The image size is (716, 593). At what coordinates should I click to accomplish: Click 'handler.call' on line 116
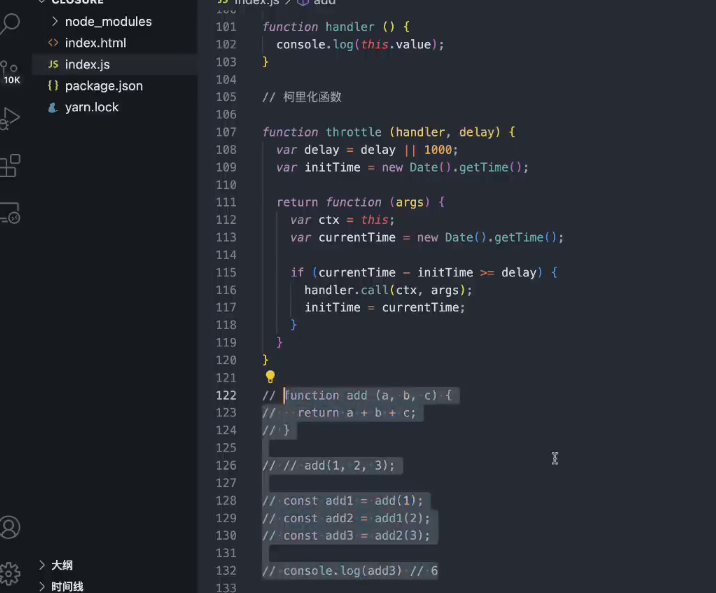(x=346, y=290)
